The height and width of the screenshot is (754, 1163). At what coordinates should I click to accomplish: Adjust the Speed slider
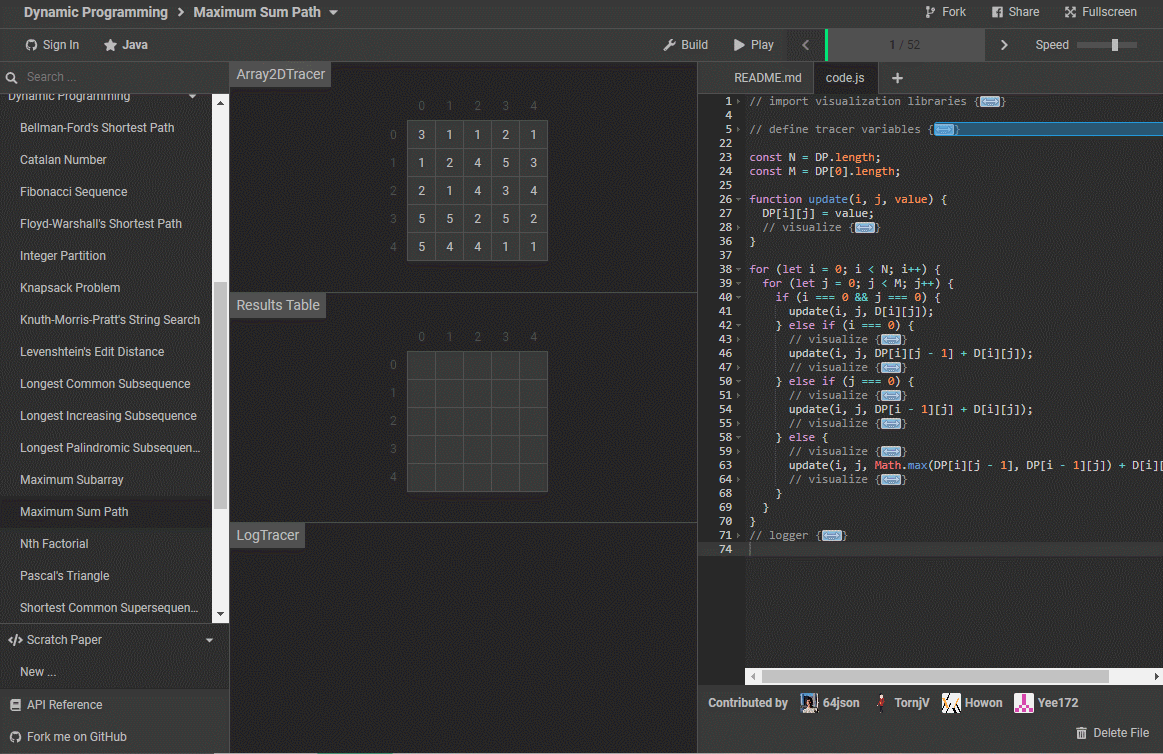(x=1114, y=45)
